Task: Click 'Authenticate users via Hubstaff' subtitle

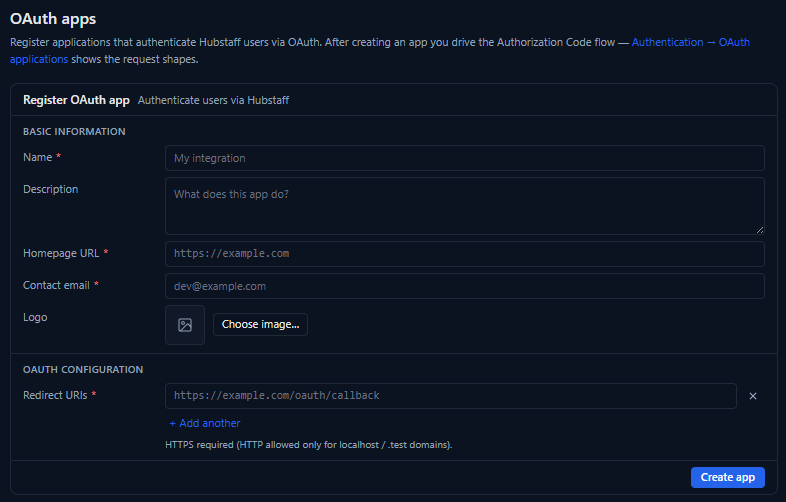Action: click(x=213, y=100)
